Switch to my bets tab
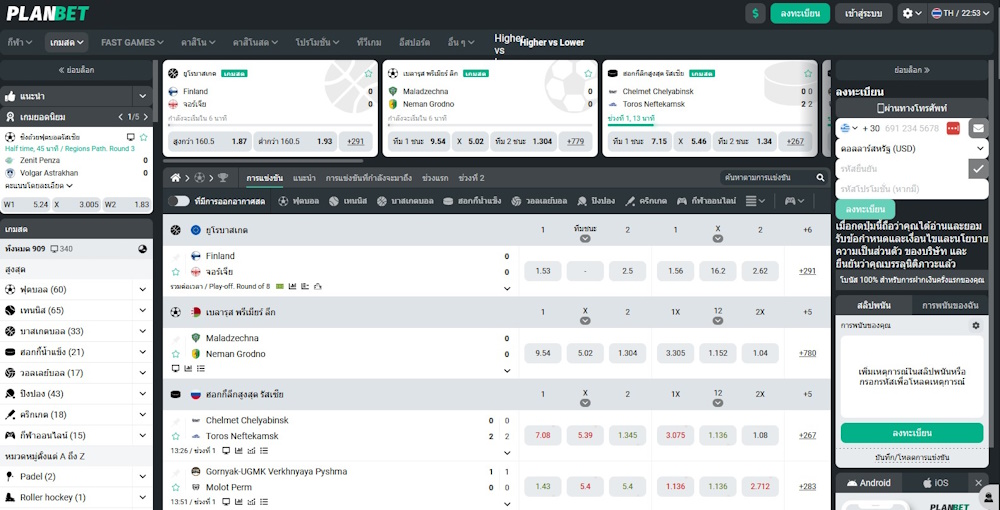 950,305
